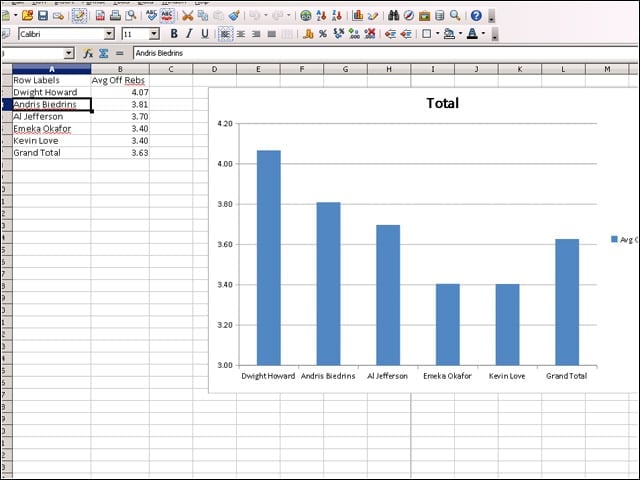Toggle Align Left
This screenshot has height=480, width=640.
(x=225, y=34)
